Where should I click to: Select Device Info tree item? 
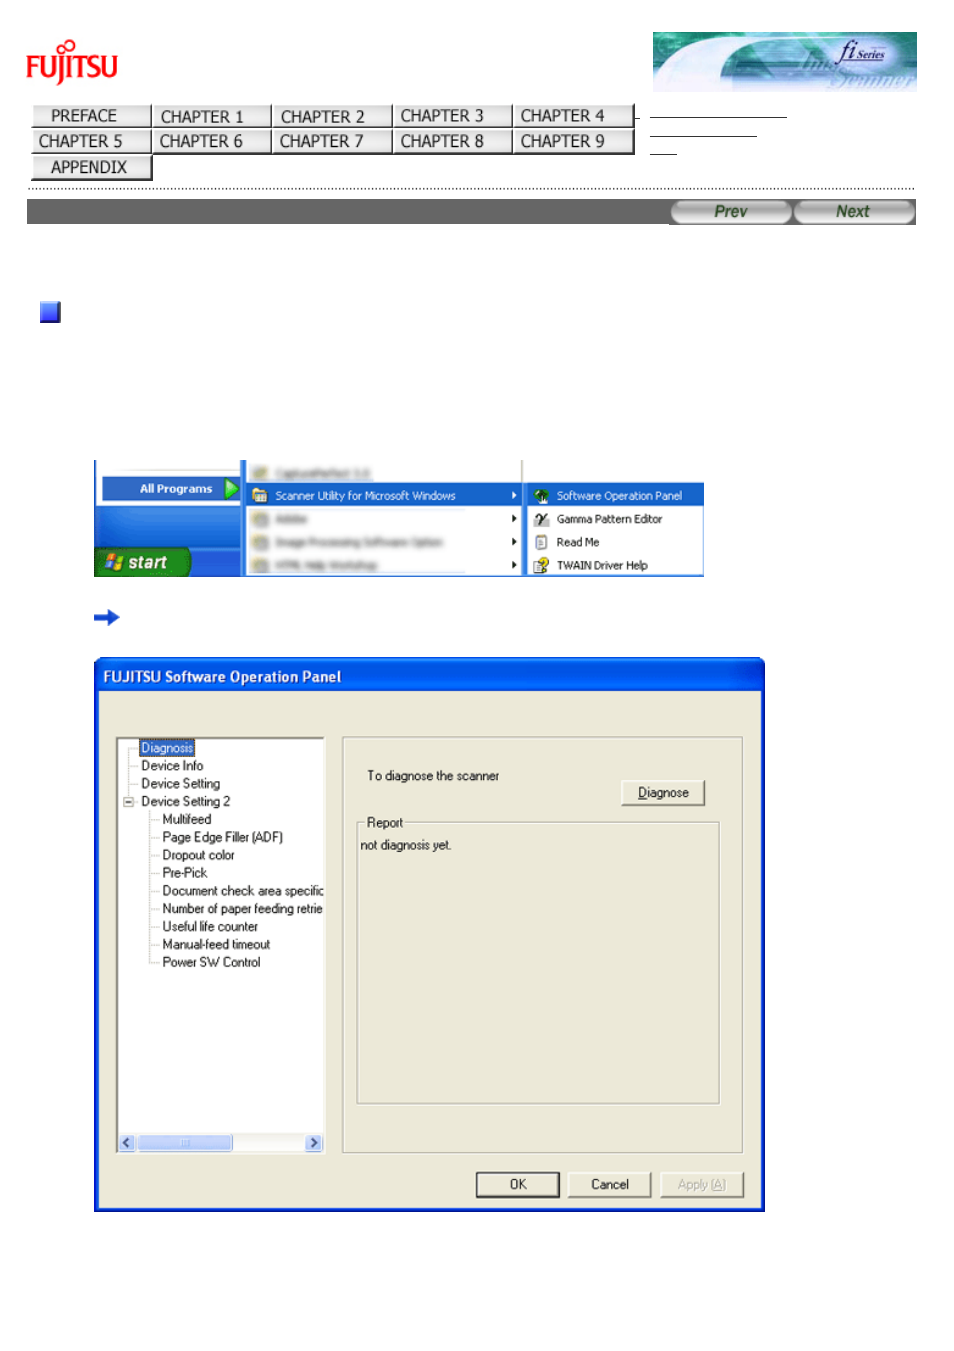click(x=172, y=766)
